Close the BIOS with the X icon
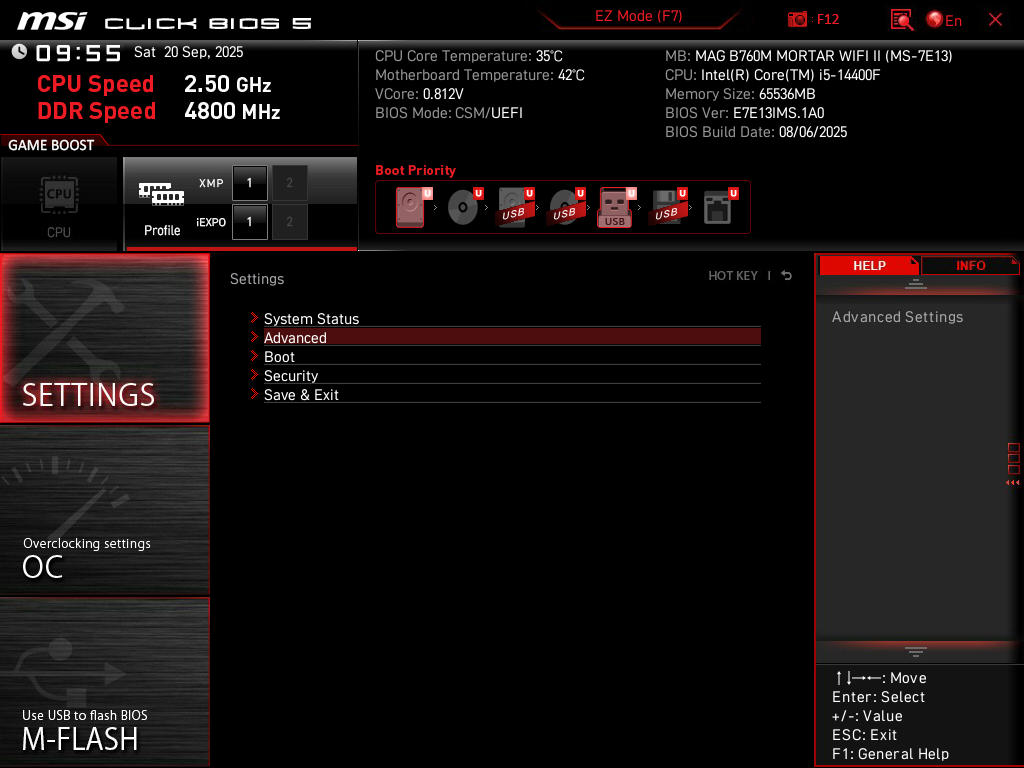 point(995,20)
